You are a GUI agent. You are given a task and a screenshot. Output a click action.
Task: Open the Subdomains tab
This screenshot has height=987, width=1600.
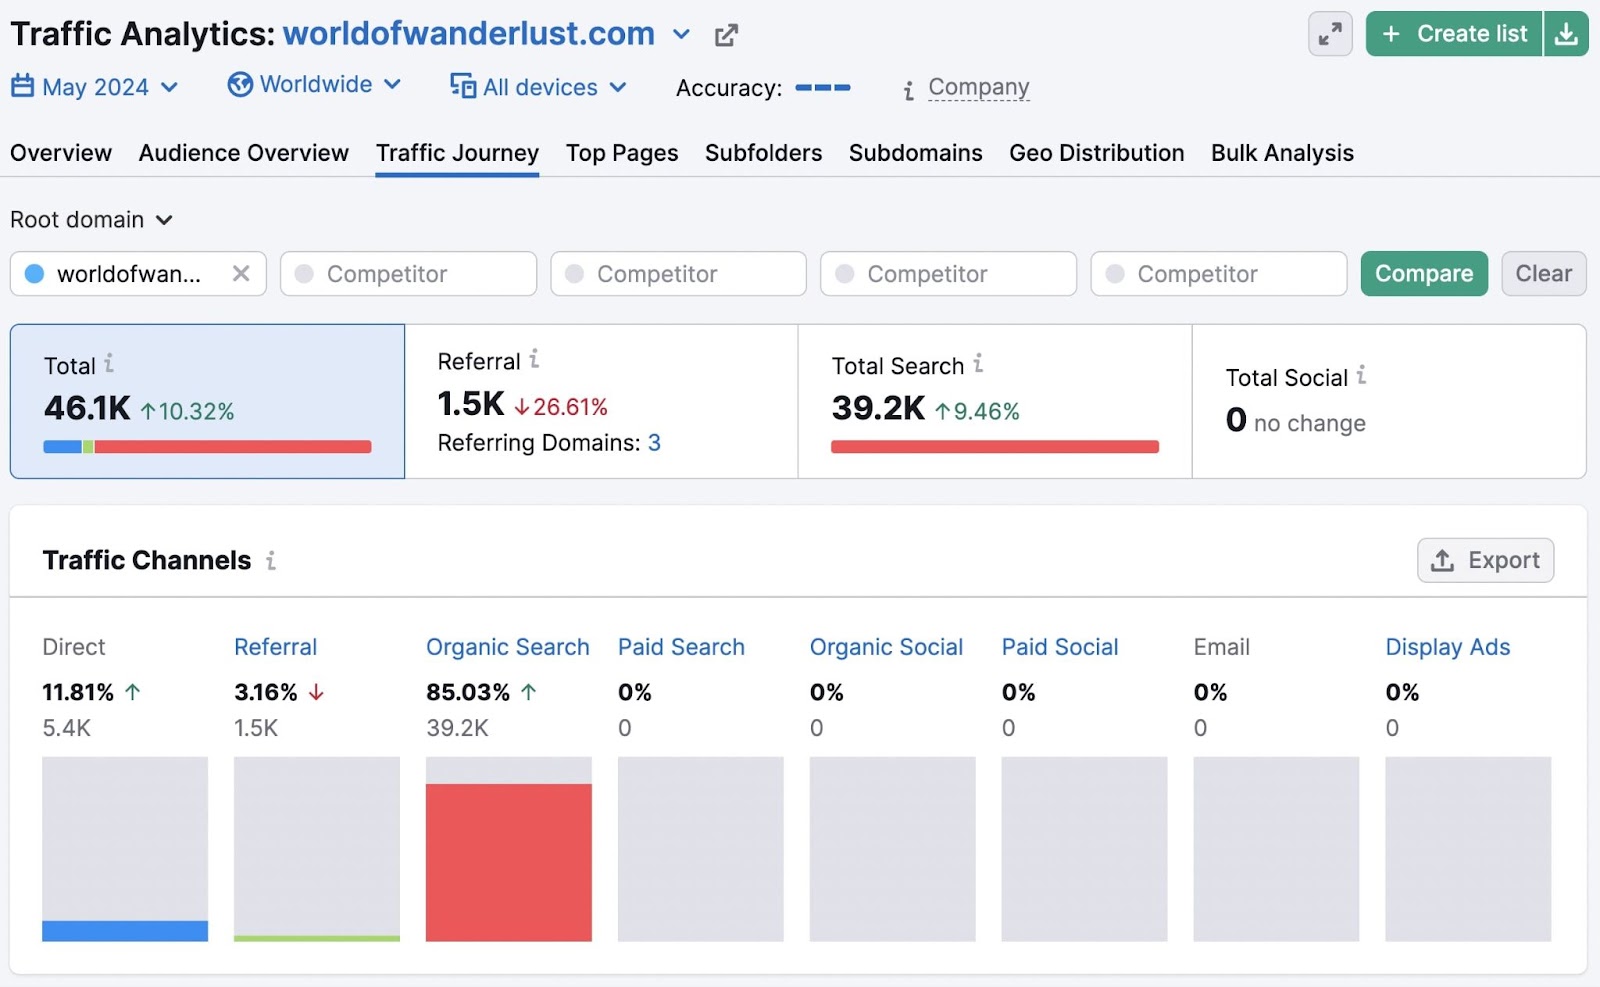pos(916,153)
